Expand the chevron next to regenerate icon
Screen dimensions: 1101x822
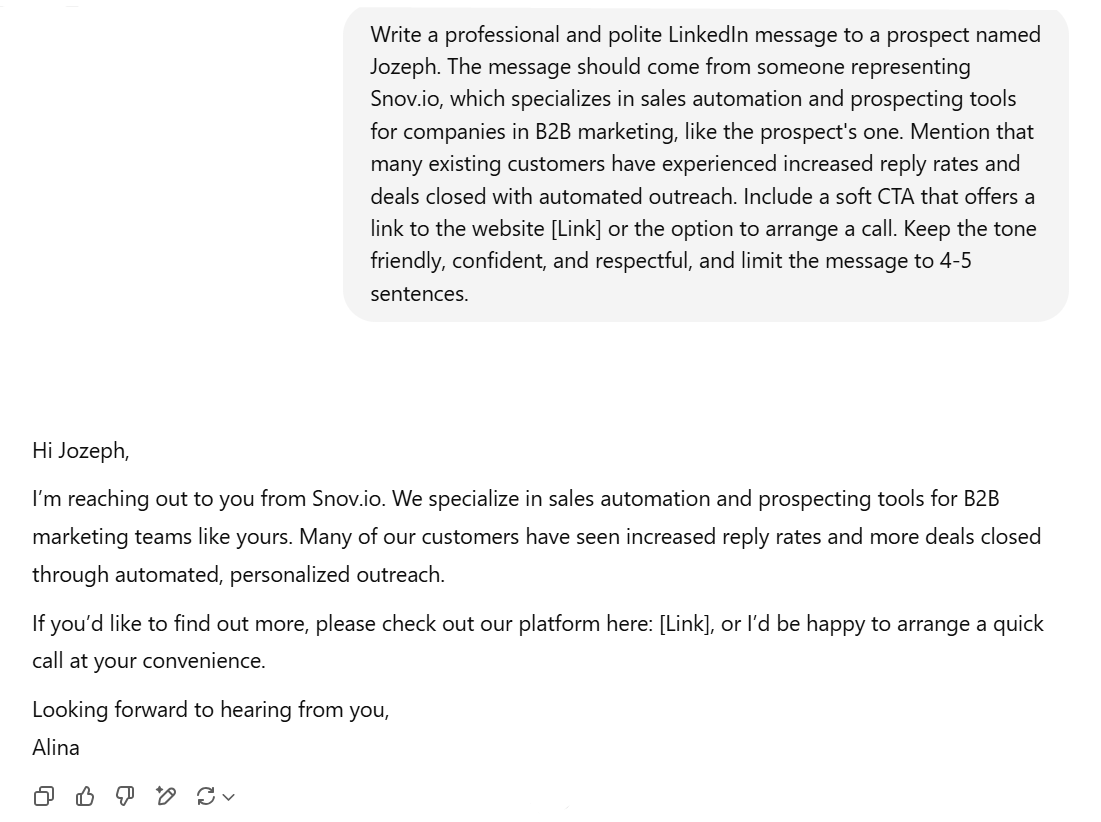[228, 797]
